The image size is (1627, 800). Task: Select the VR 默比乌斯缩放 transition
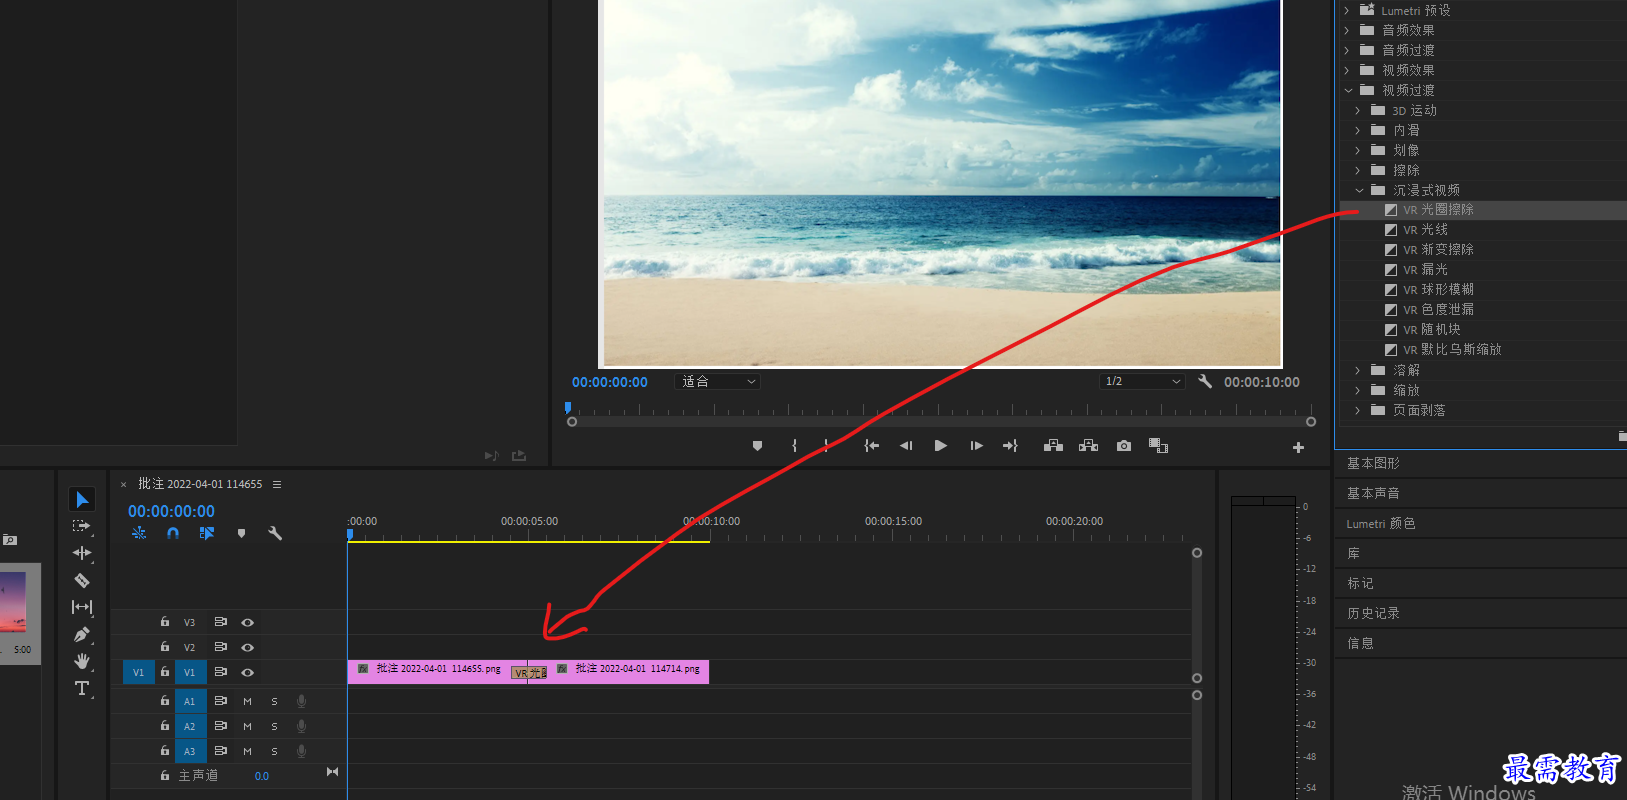[x=1452, y=350]
